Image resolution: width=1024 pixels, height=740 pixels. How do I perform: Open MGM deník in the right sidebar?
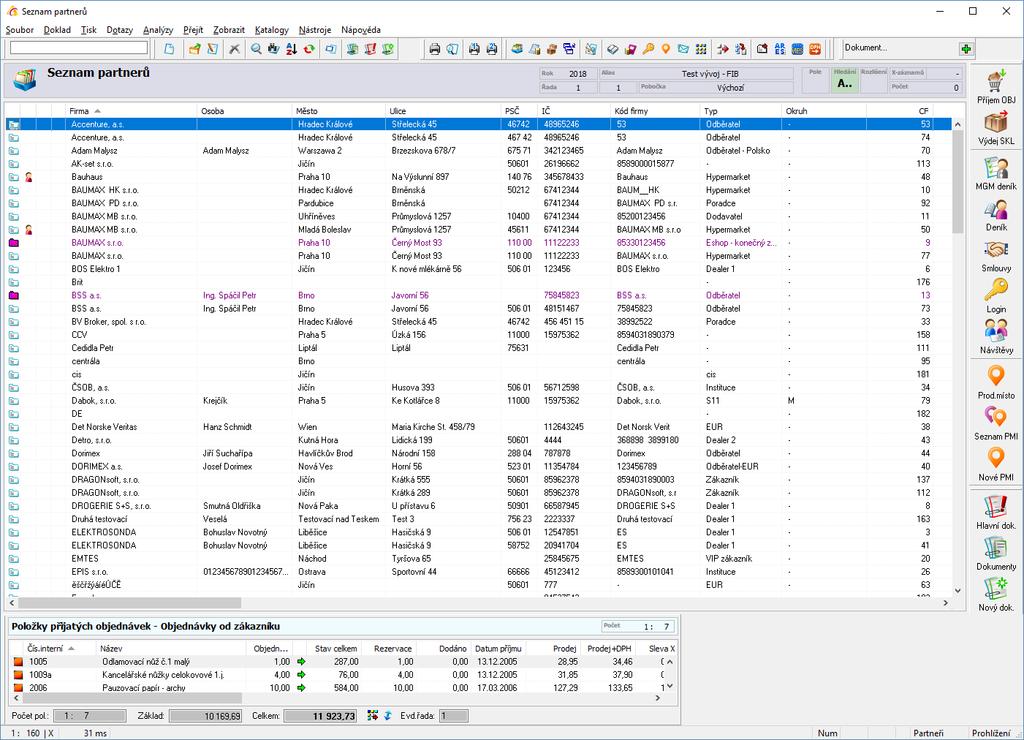click(x=996, y=173)
